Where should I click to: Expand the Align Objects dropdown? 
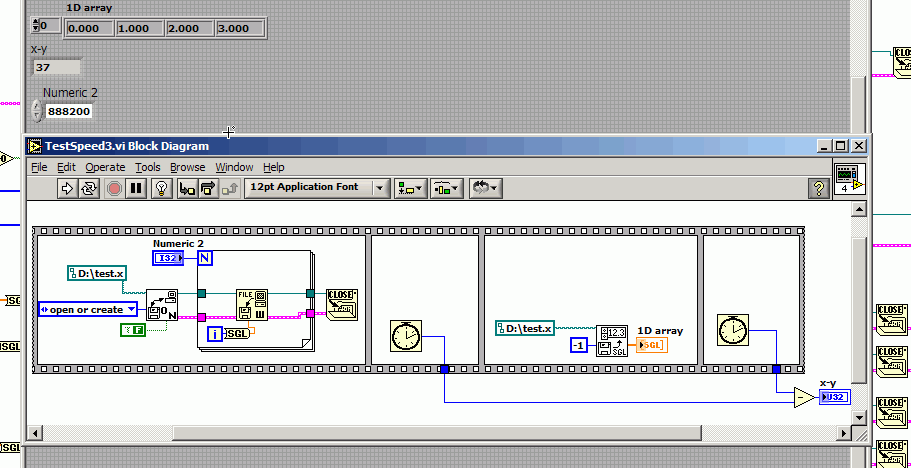click(x=409, y=187)
